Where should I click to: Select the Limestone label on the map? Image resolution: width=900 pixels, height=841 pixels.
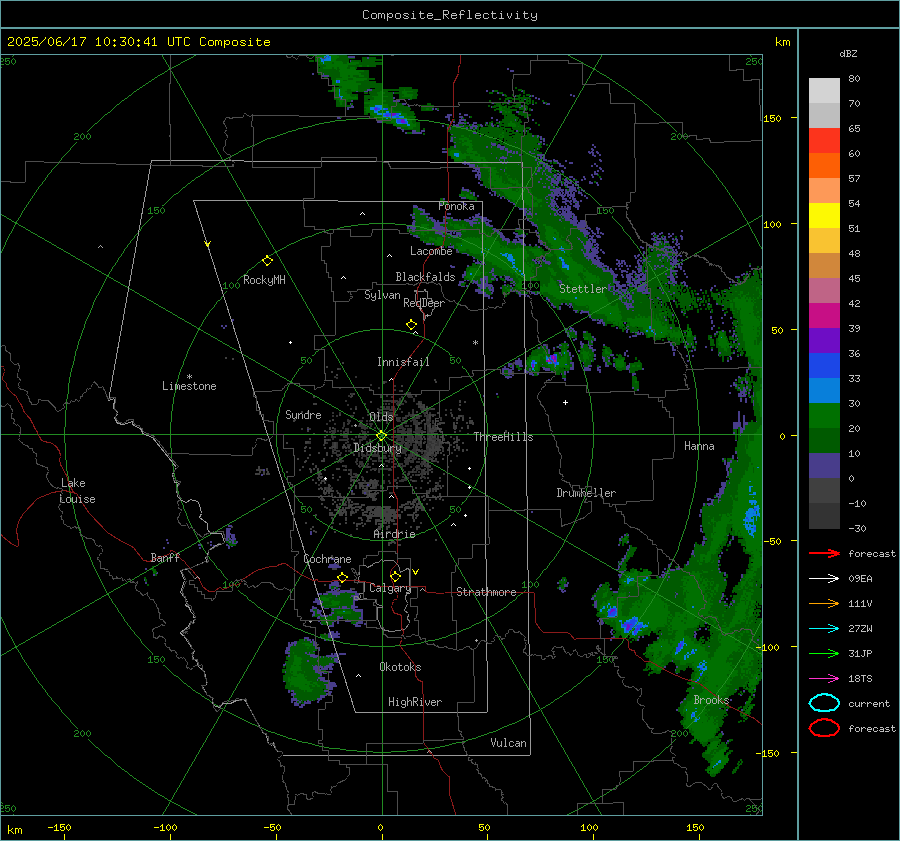[x=189, y=386]
